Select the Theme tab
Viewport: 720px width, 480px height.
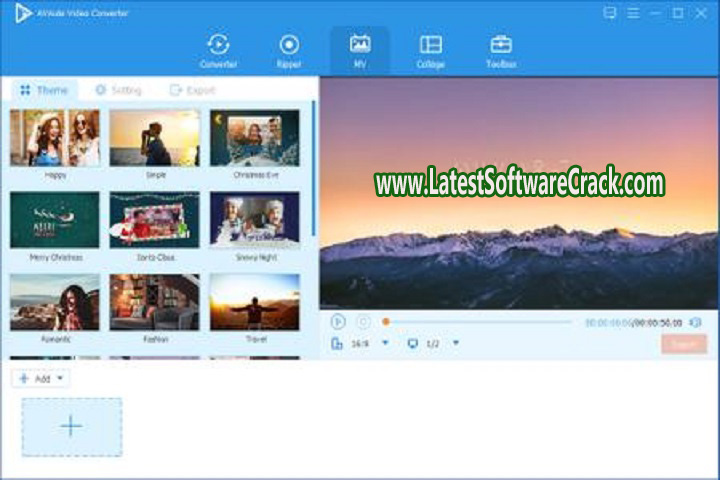(44, 90)
